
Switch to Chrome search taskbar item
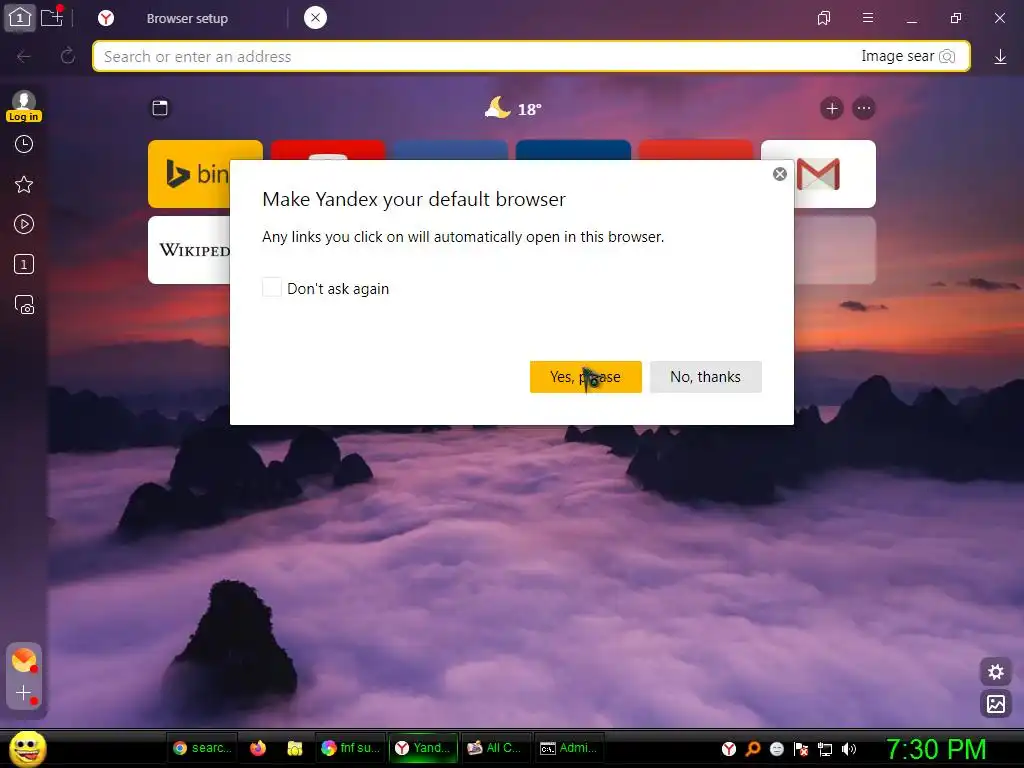(202, 748)
